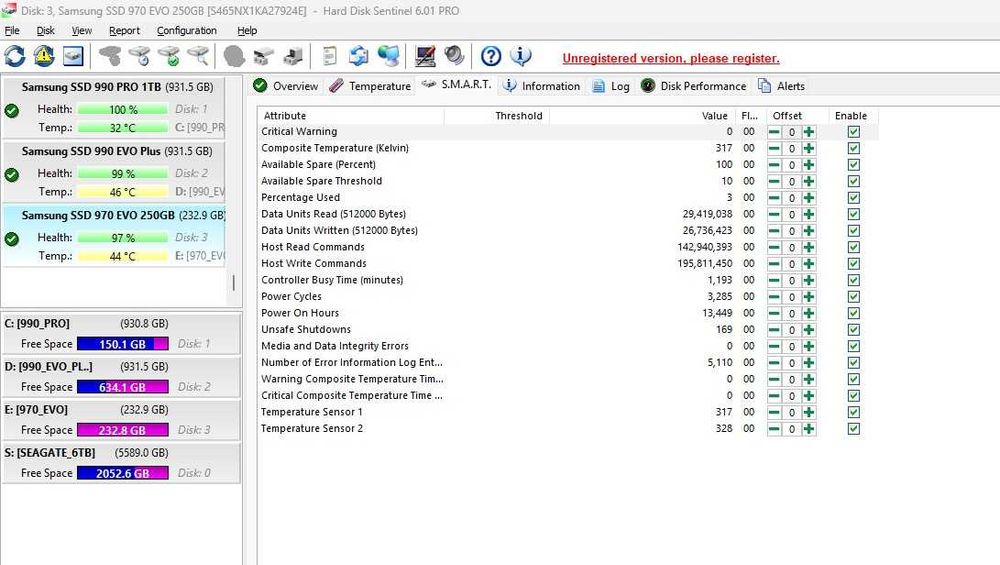This screenshot has height=565, width=1000.
Task: Click the plus button for Temperature Sensor 2 offset
Action: (x=809, y=429)
